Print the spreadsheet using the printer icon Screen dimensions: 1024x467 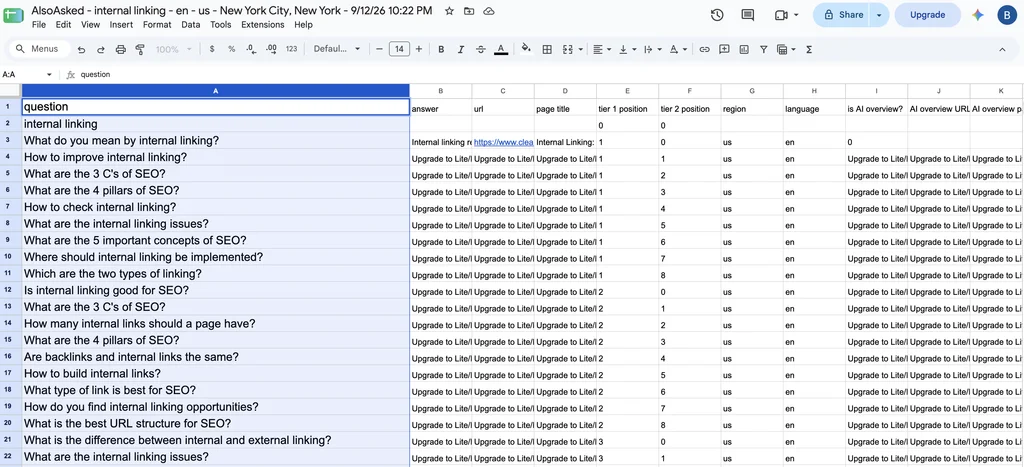point(120,49)
